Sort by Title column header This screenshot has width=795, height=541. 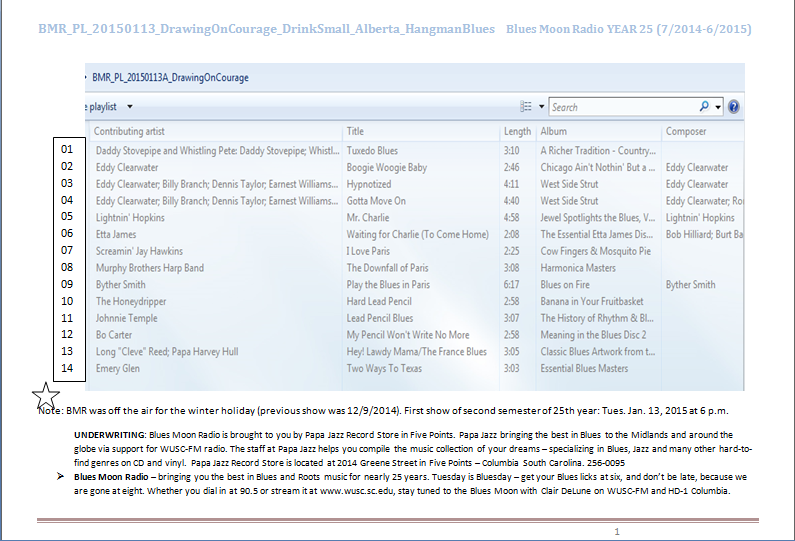pos(355,131)
